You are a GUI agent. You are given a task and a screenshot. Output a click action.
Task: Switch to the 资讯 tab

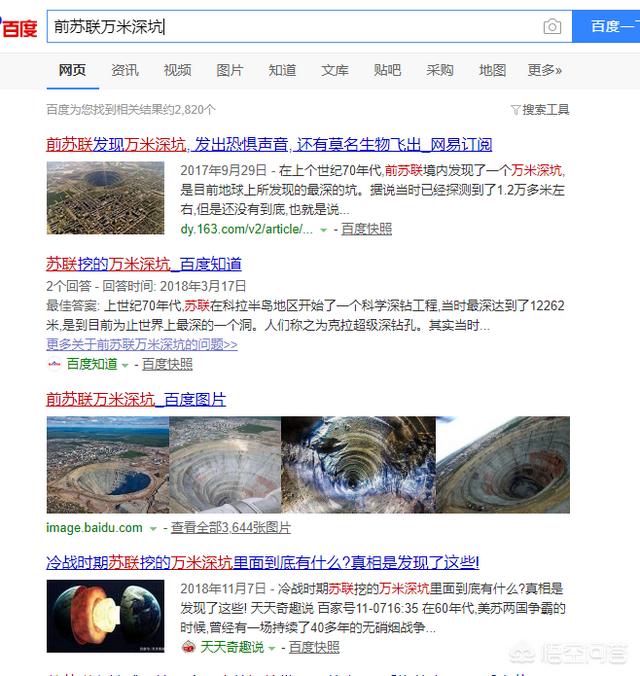tap(125, 70)
